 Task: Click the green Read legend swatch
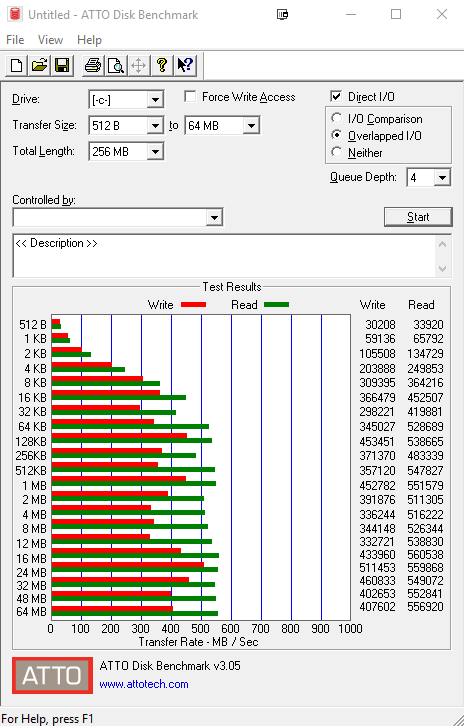tap(276, 305)
